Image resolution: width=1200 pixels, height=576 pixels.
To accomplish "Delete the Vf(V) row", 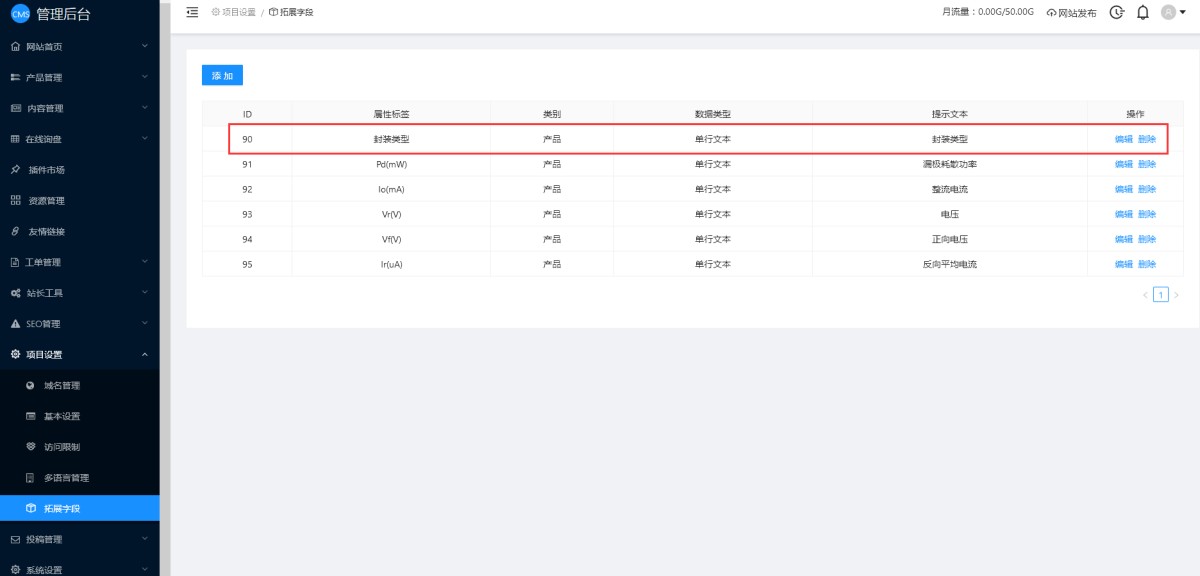I will pyautogui.click(x=1147, y=239).
